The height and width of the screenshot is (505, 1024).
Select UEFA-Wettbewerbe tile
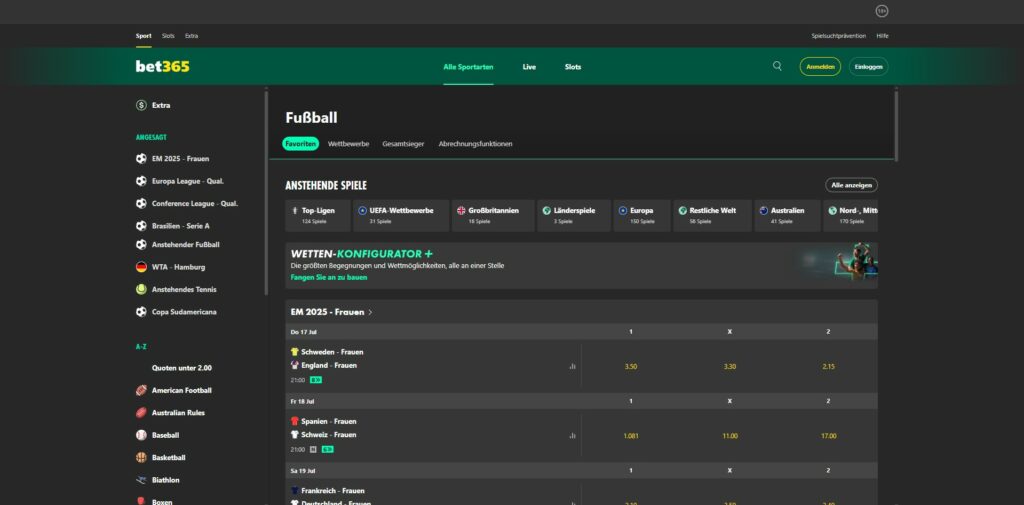pos(401,216)
